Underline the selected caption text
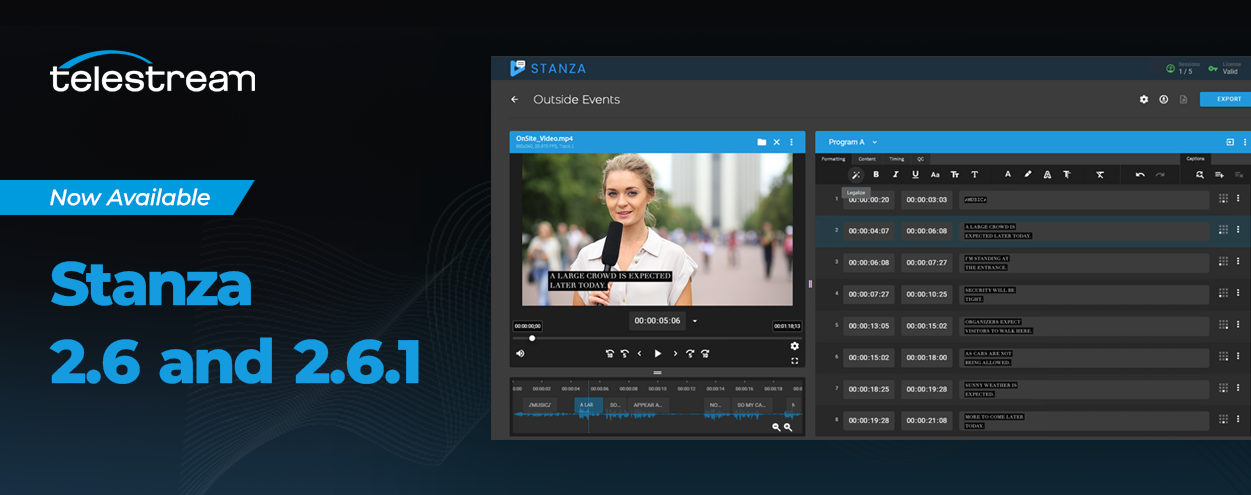The height and width of the screenshot is (495, 1251). (x=915, y=175)
